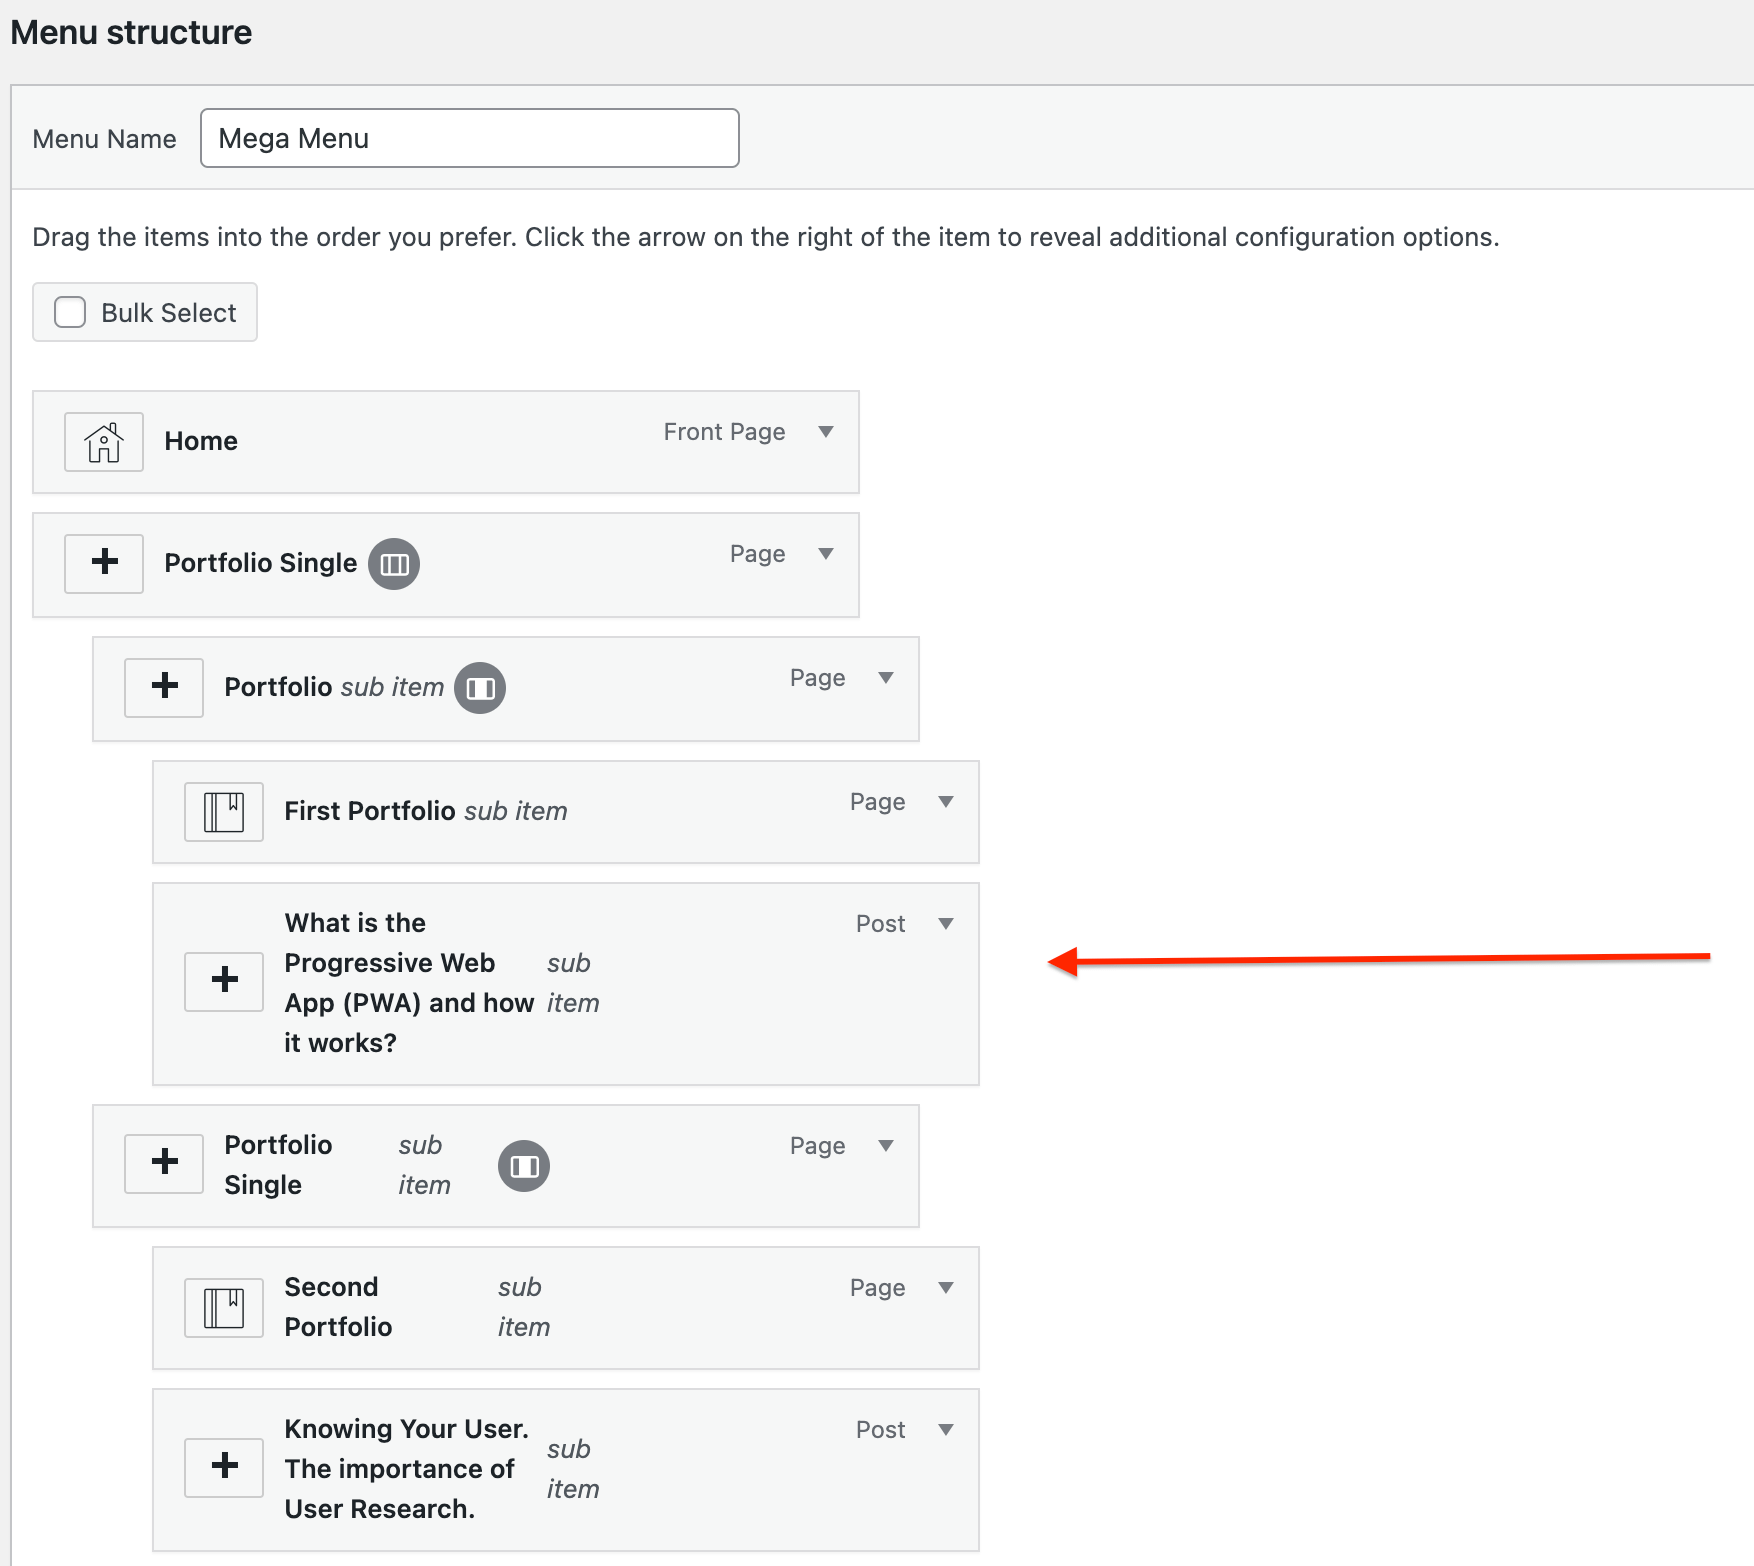Enable the Bulk Select checkbox
Viewport: 1754px width, 1566px height.
pos(70,312)
